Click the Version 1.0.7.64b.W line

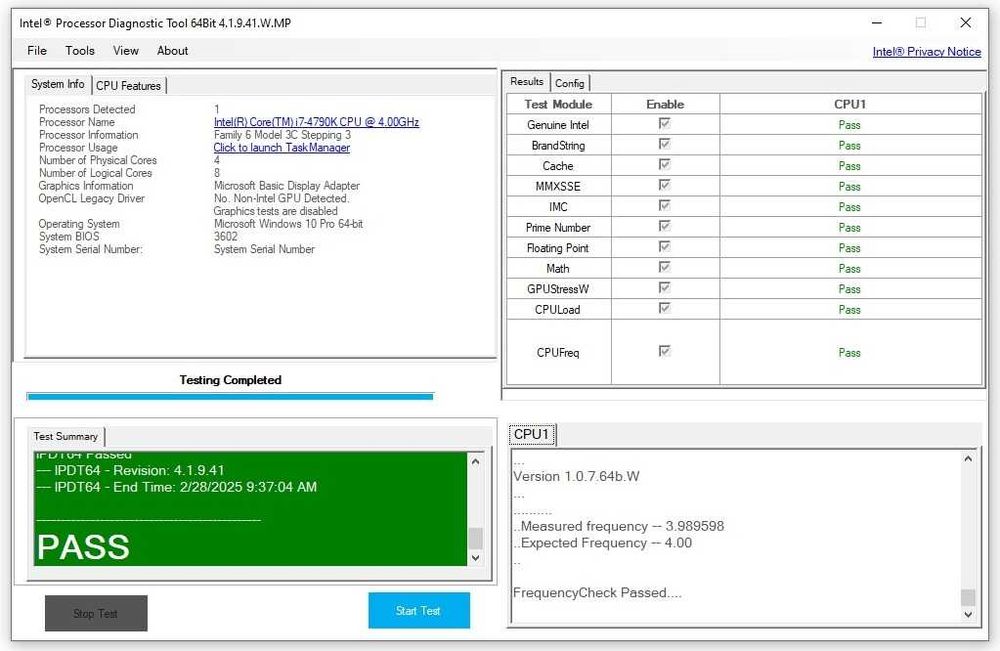coord(577,476)
